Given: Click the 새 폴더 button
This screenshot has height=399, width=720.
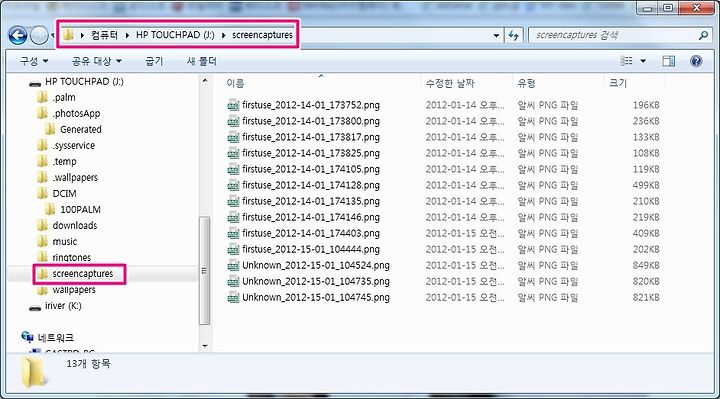Looking at the screenshot, I should [202, 61].
